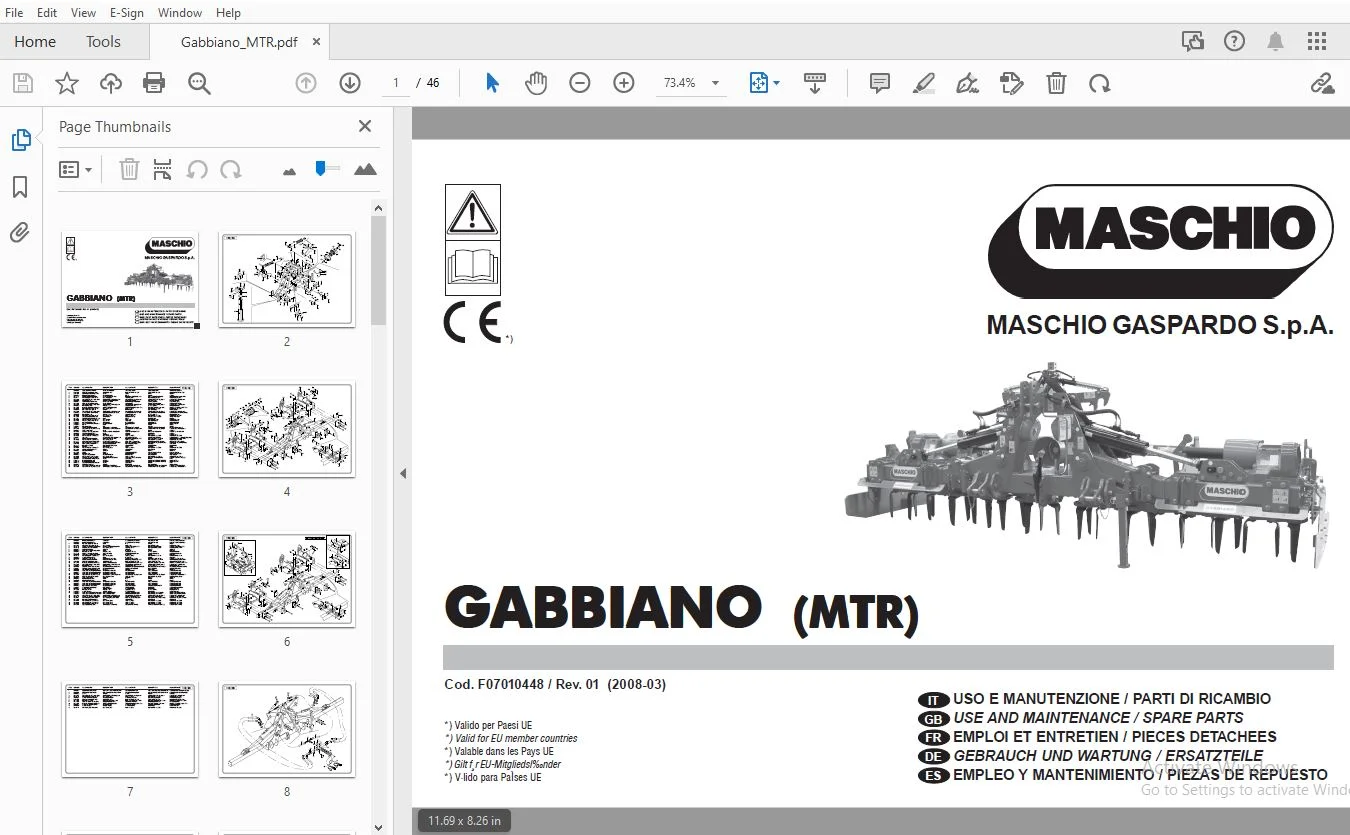
Task: Switch to the Tools tab
Action: 103,42
